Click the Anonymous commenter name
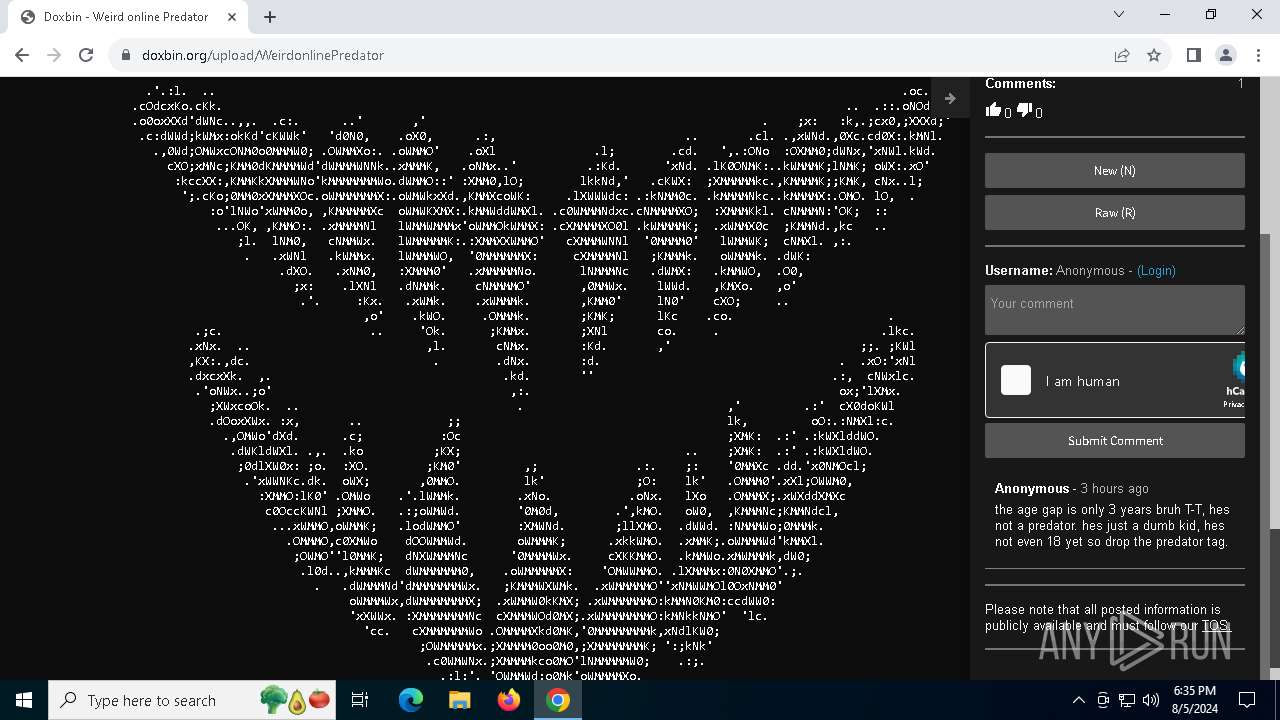The height and width of the screenshot is (720, 1280). coord(1032,489)
